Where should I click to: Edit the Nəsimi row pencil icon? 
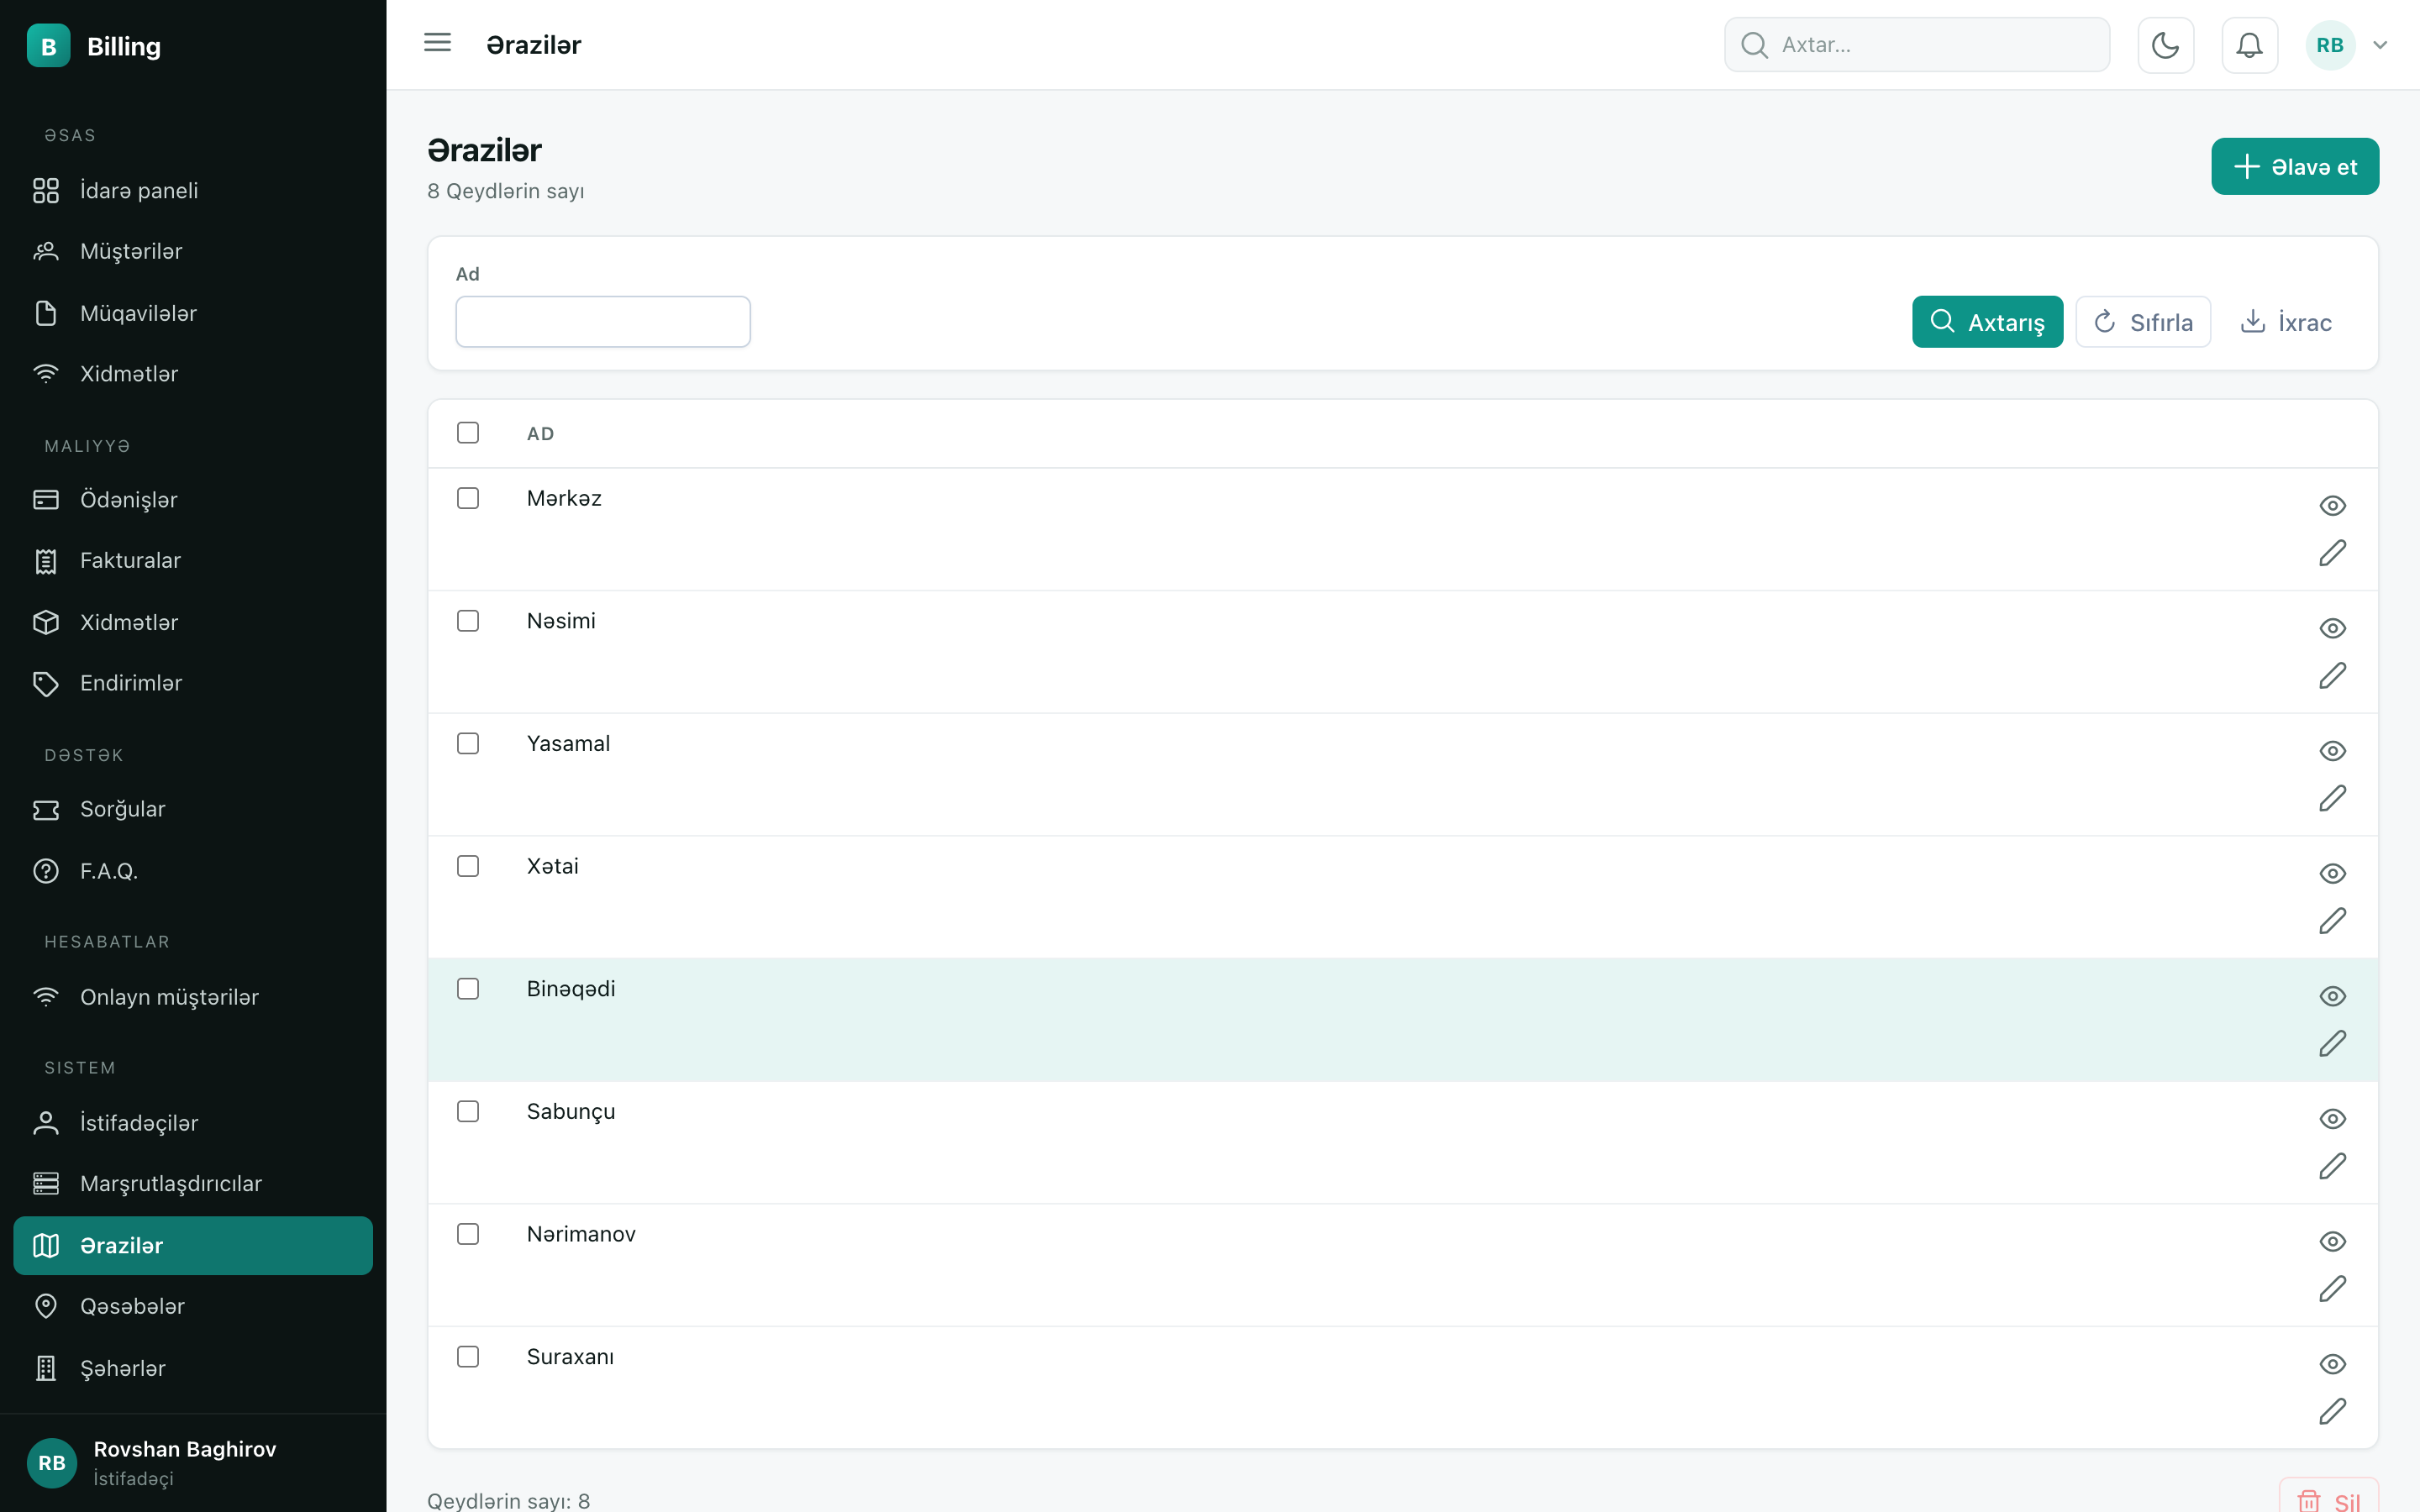pyautogui.click(x=2332, y=676)
